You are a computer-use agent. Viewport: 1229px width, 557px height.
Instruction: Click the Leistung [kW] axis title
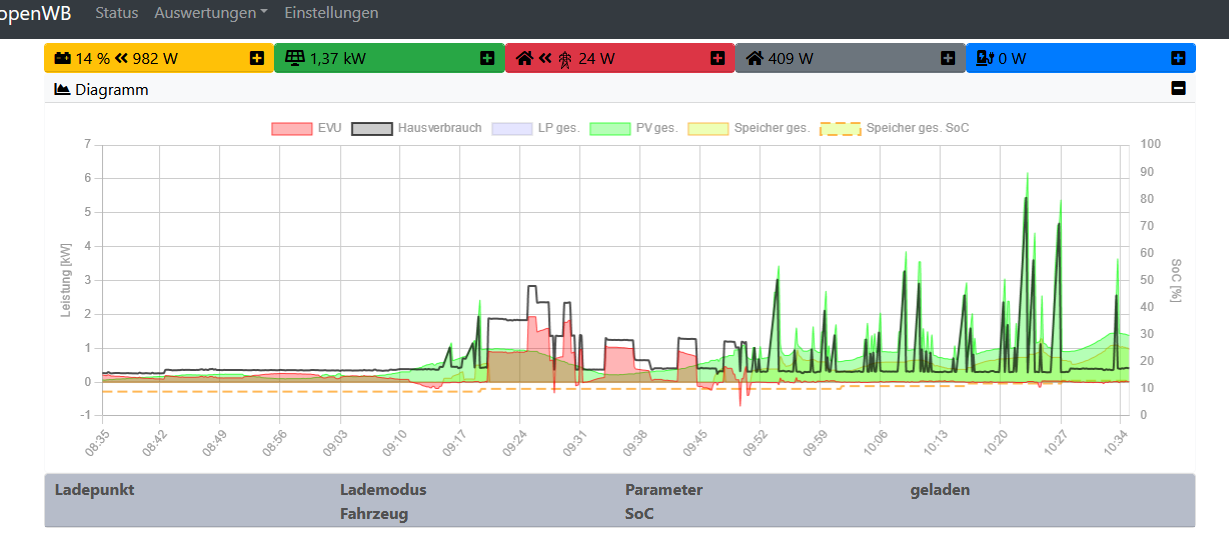coord(66,280)
